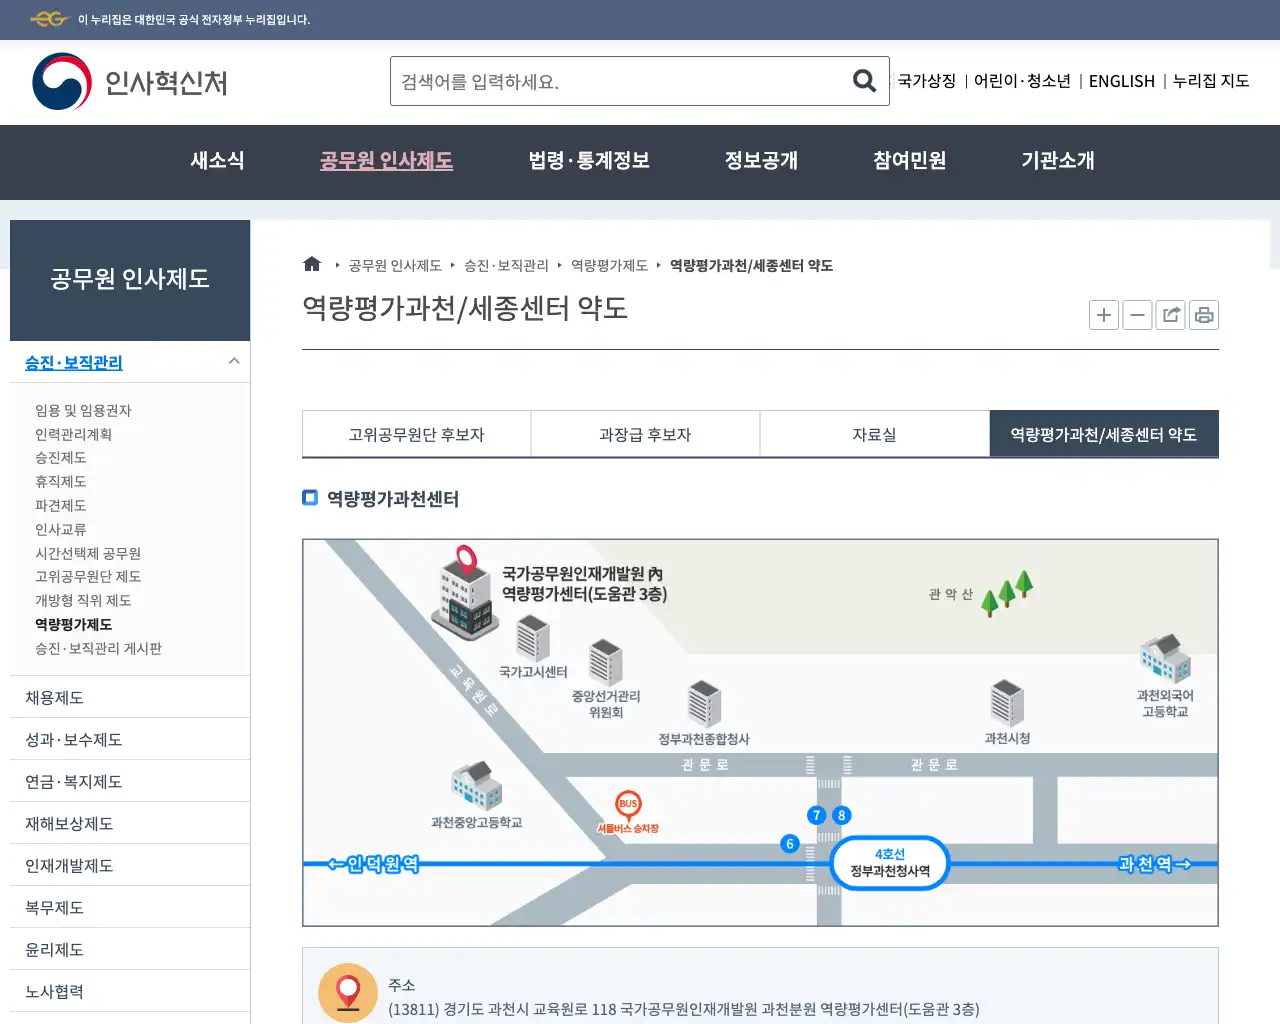The height and width of the screenshot is (1024, 1280).
Task: Expand 연금·복지제도 sidebar section
Action: click(x=130, y=781)
